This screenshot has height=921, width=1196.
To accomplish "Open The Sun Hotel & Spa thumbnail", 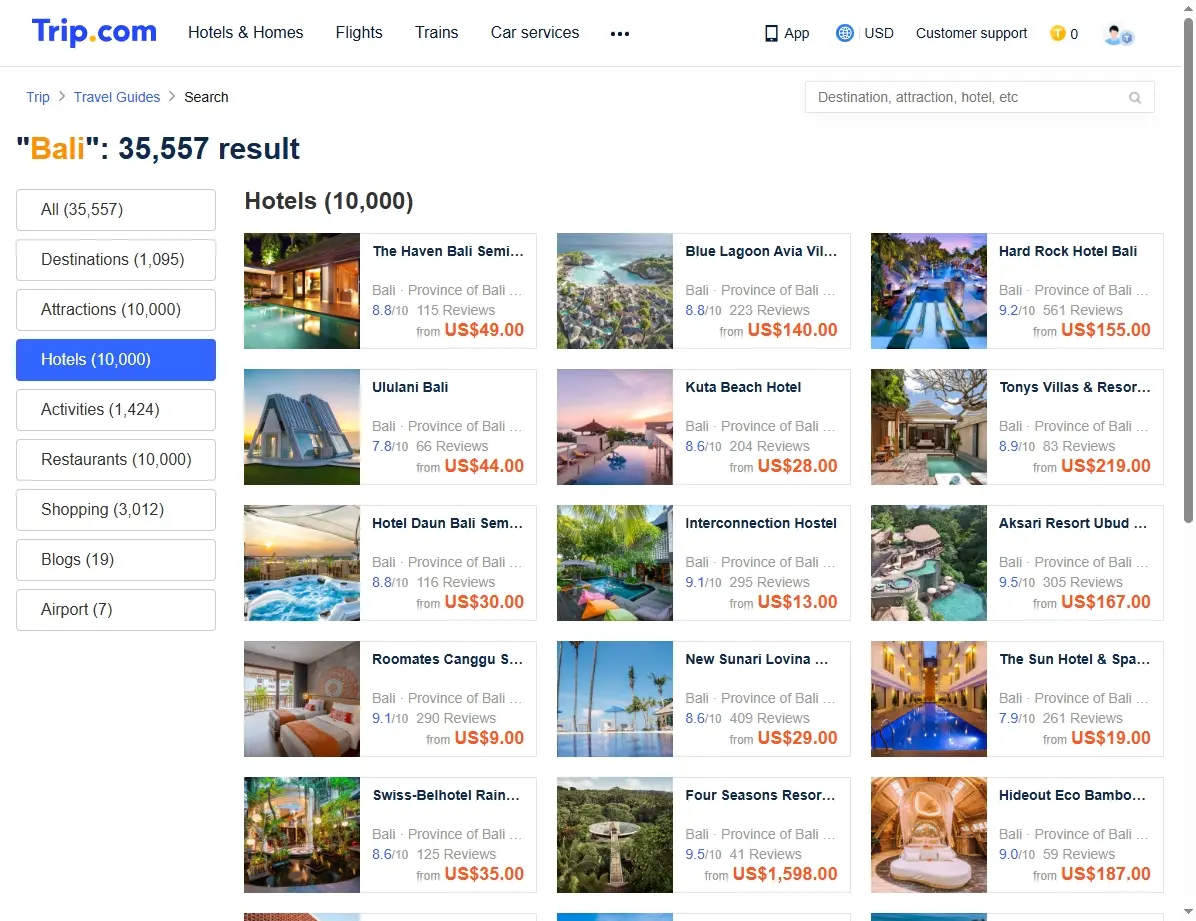I will 928,699.
